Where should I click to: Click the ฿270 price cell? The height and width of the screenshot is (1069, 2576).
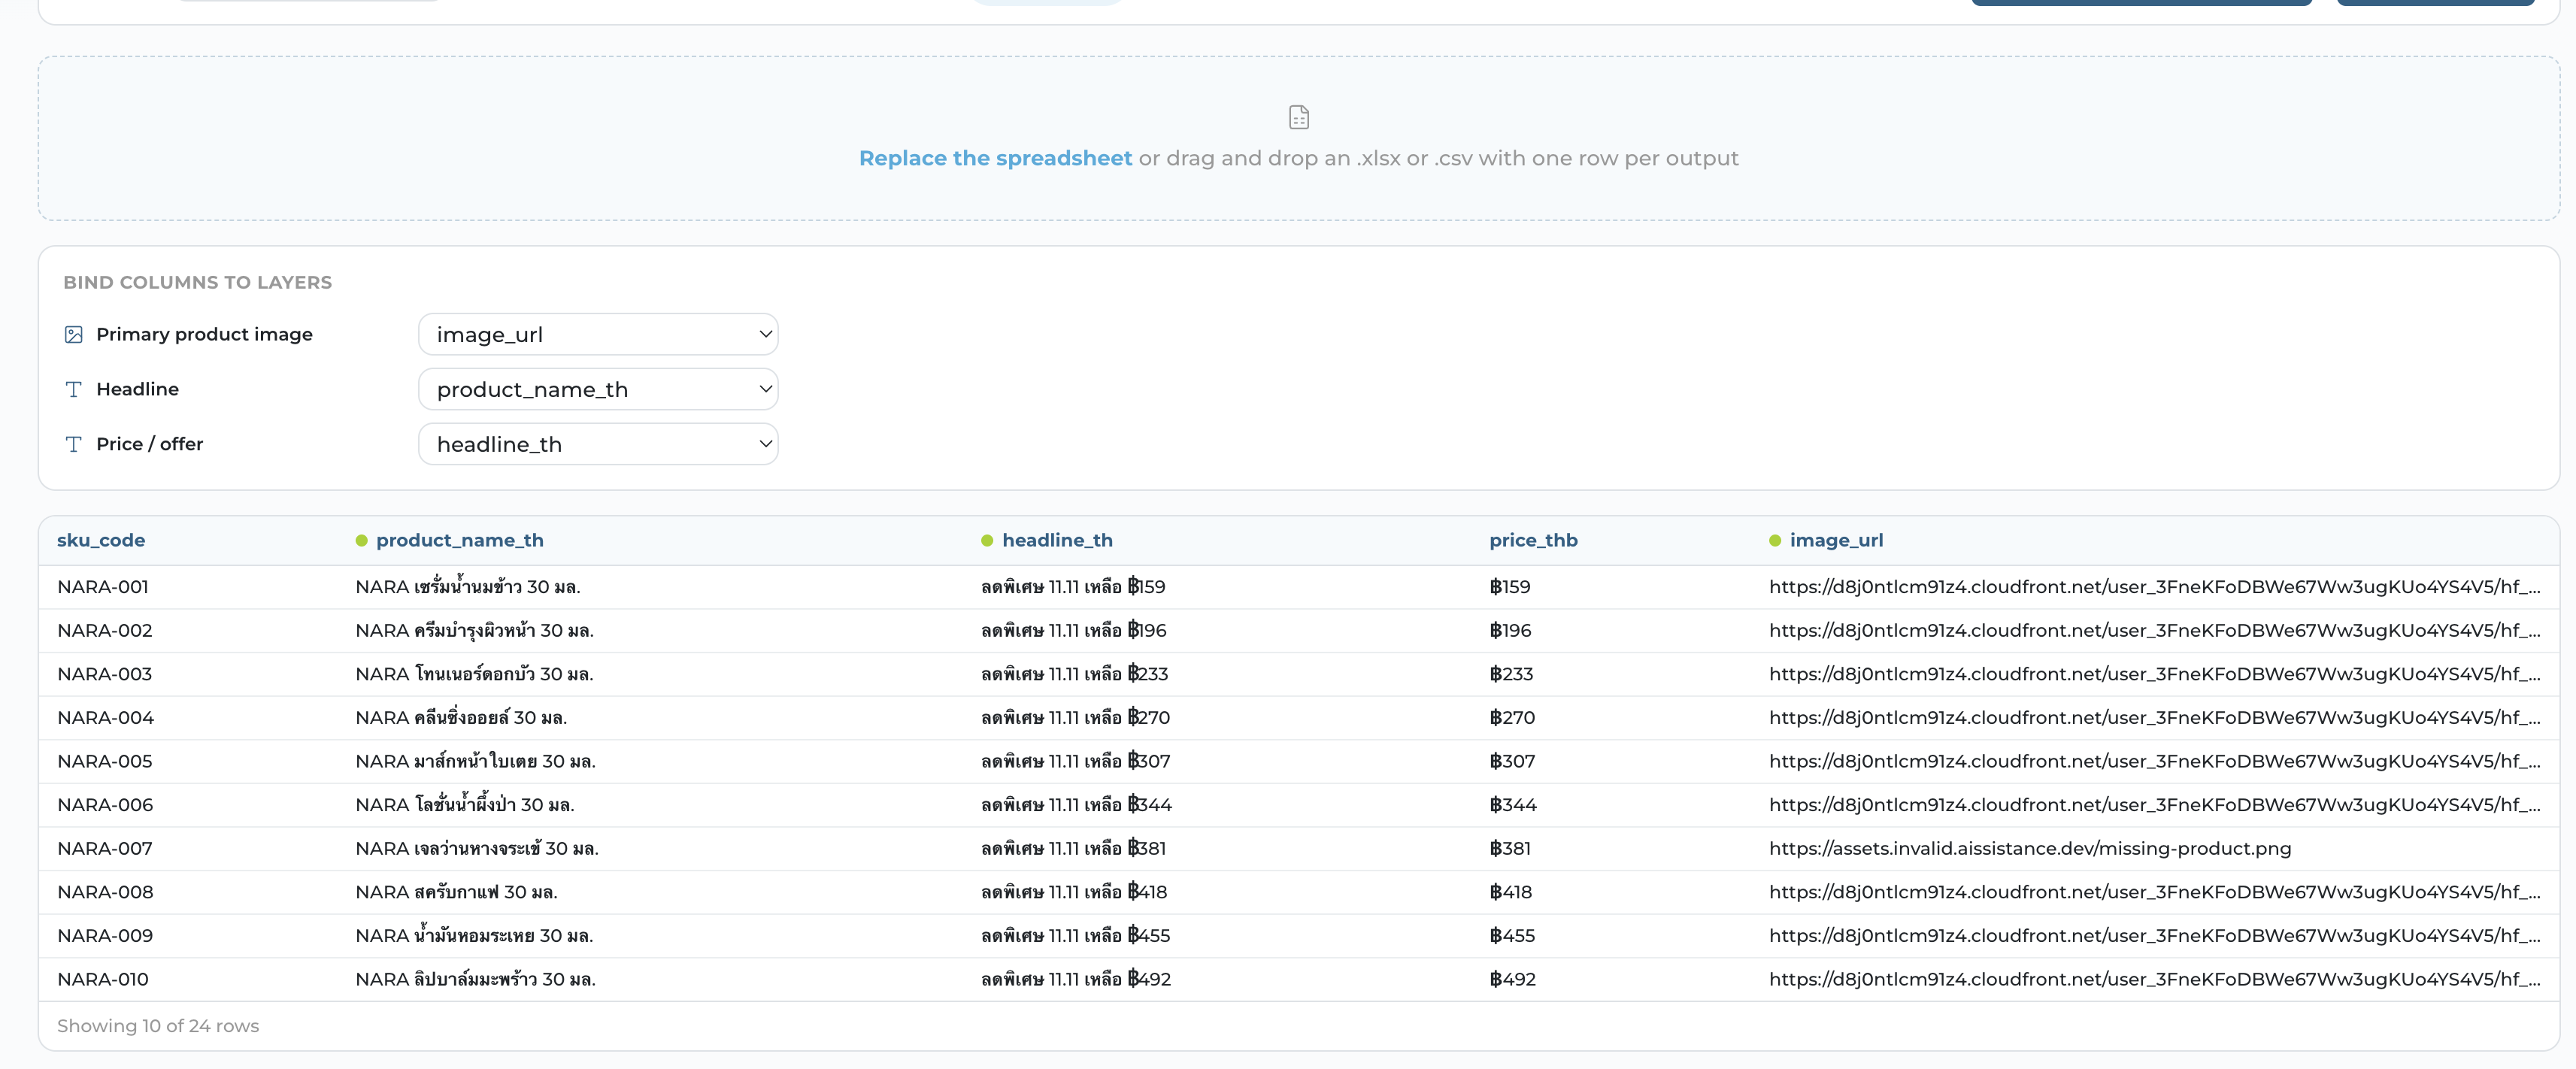point(1512,718)
